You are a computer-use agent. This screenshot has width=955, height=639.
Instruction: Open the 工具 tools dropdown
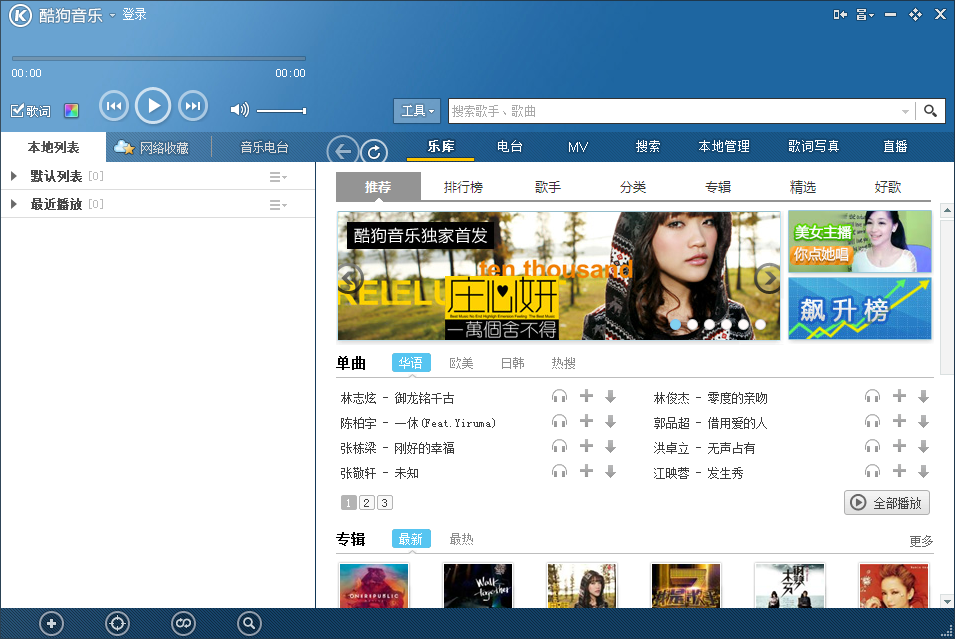point(417,111)
